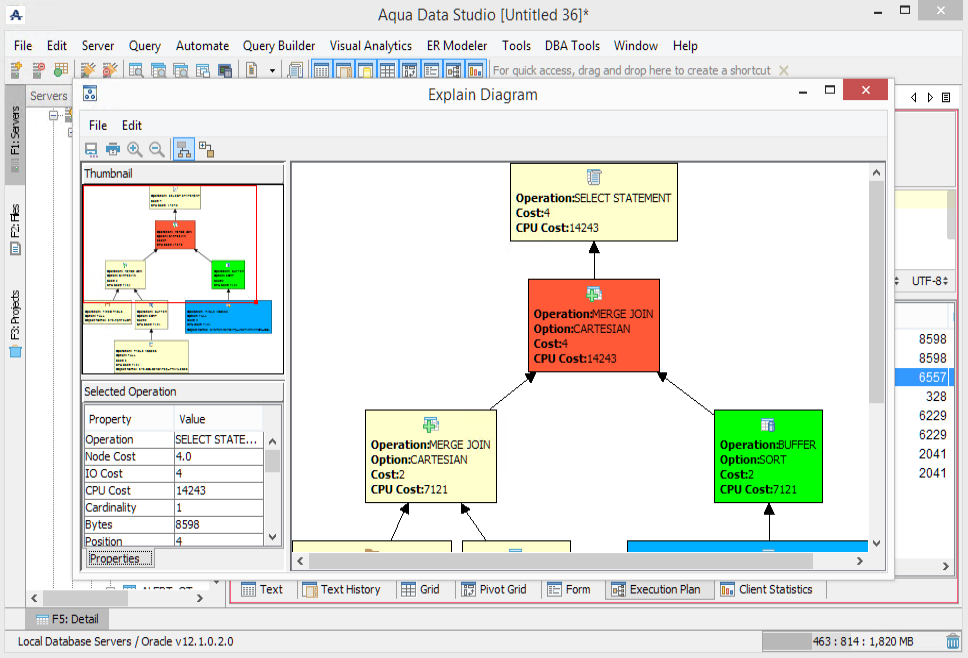Click properties table scroll down arrow
This screenshot has width=968, height=658.
(x=272, y=537)
